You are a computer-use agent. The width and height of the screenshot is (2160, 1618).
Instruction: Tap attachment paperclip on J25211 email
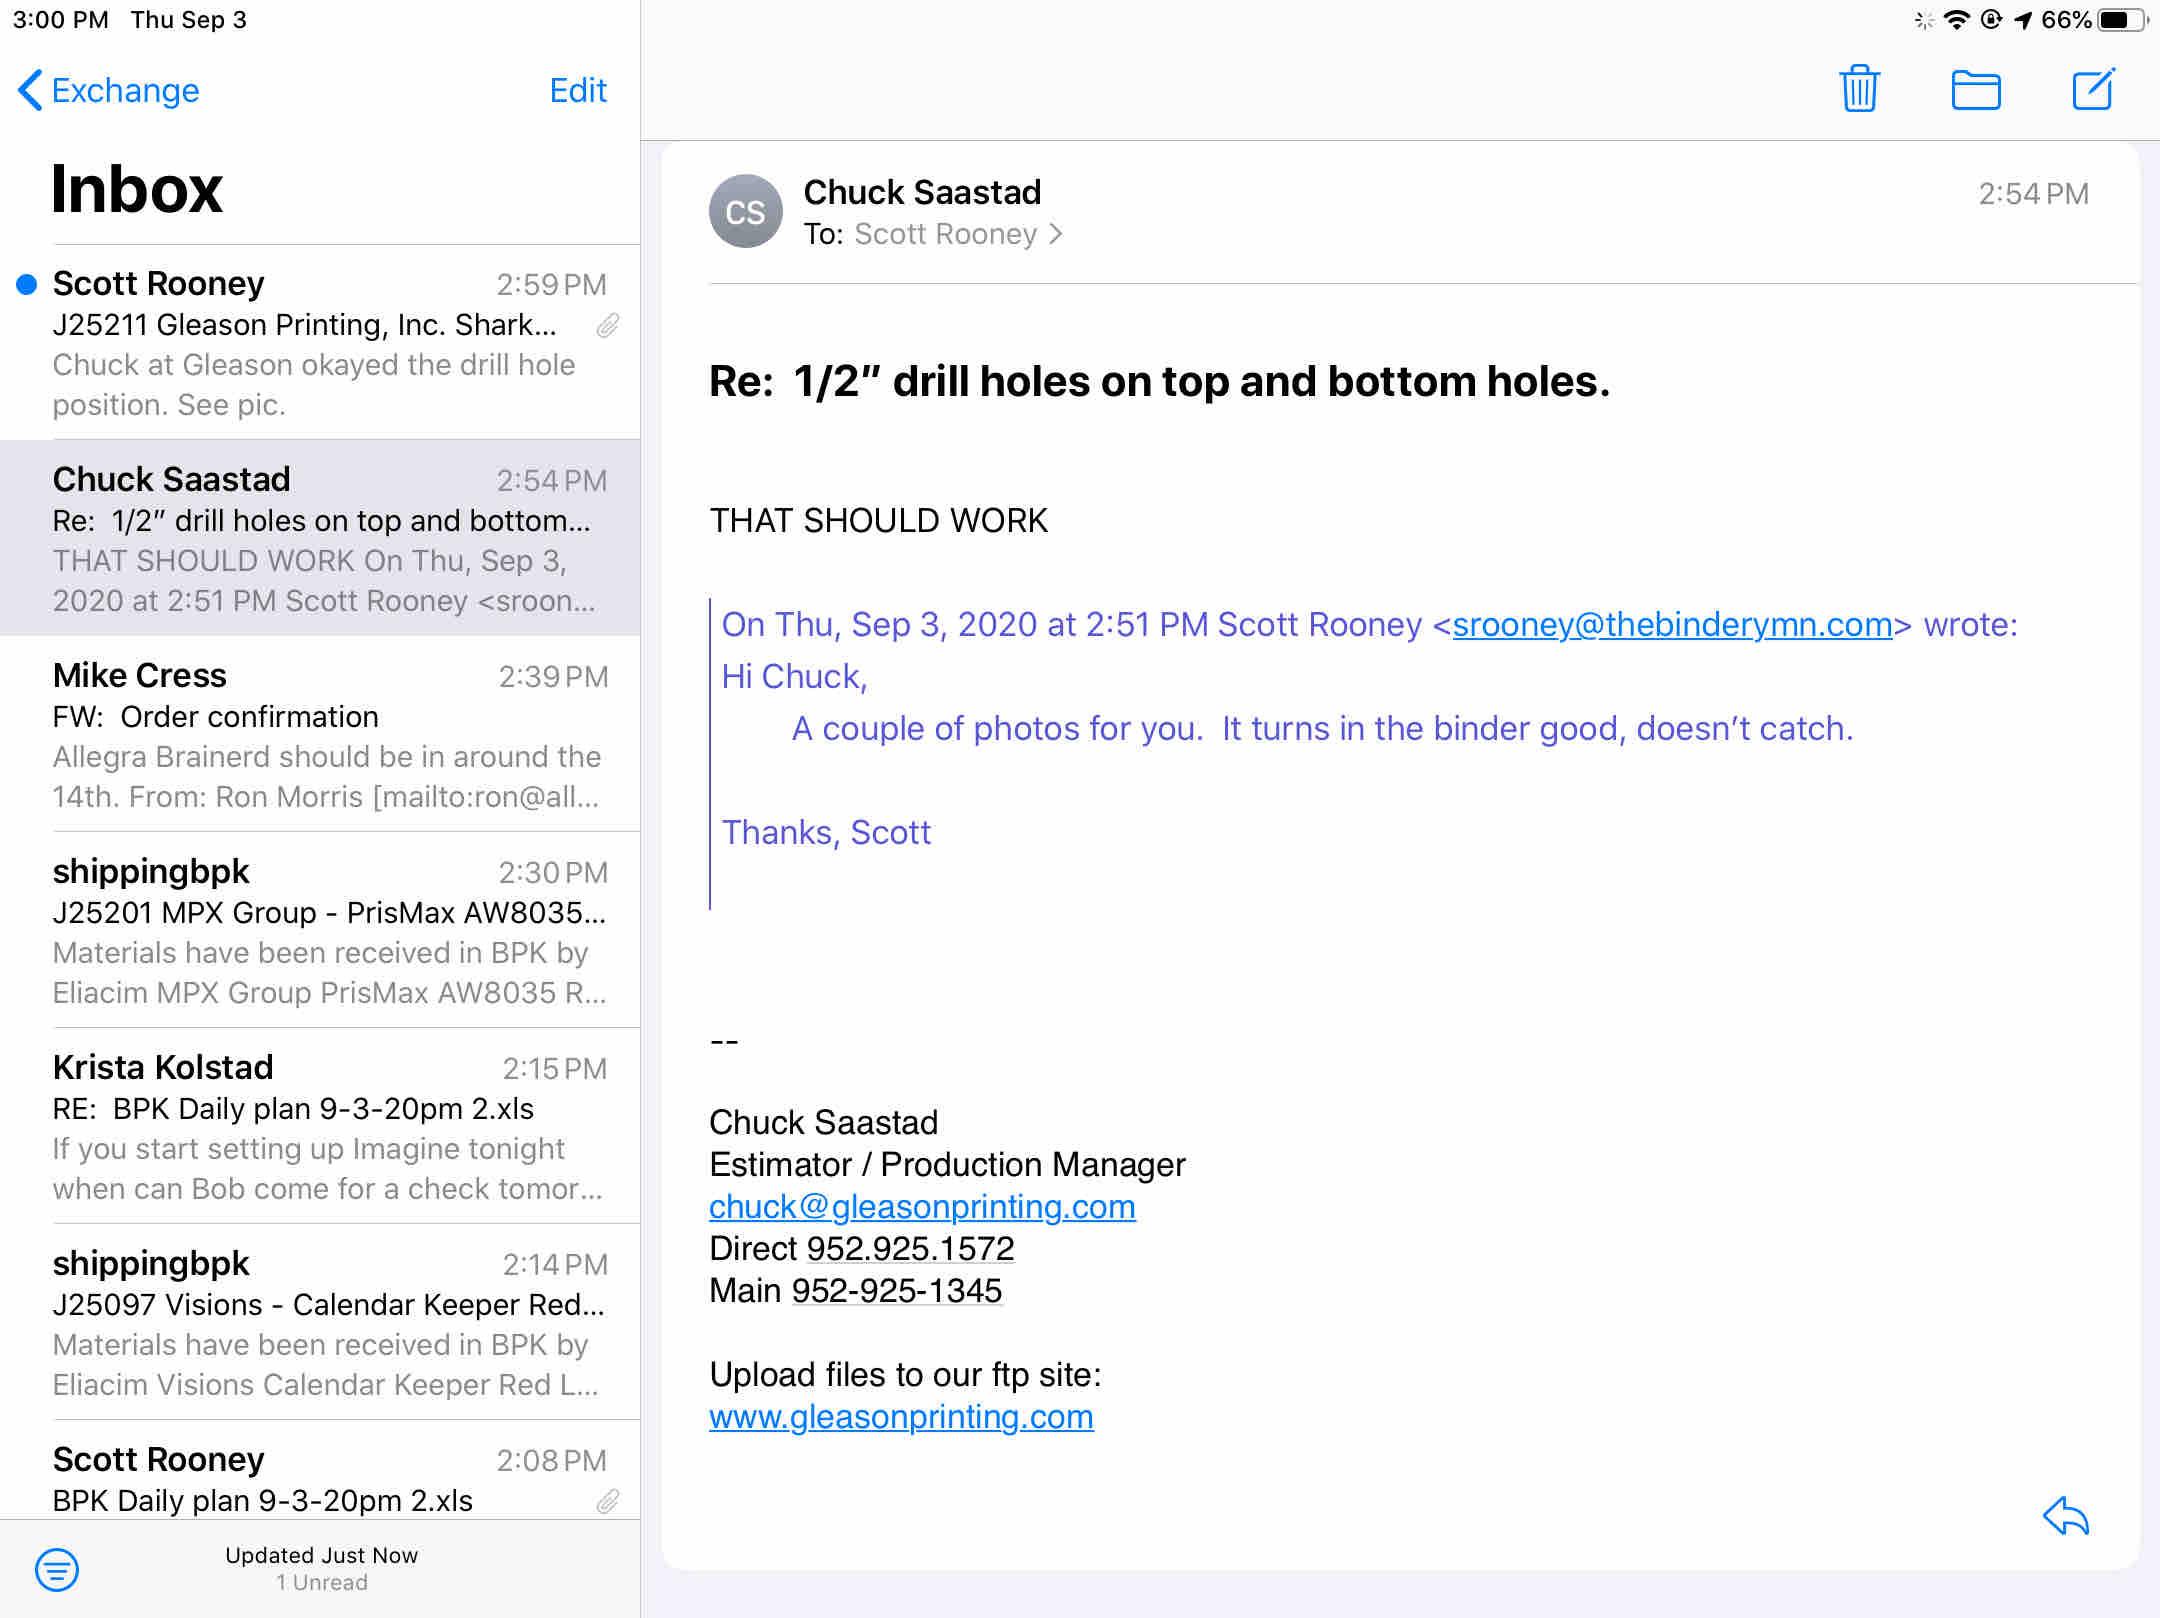[x=608, y=326]
